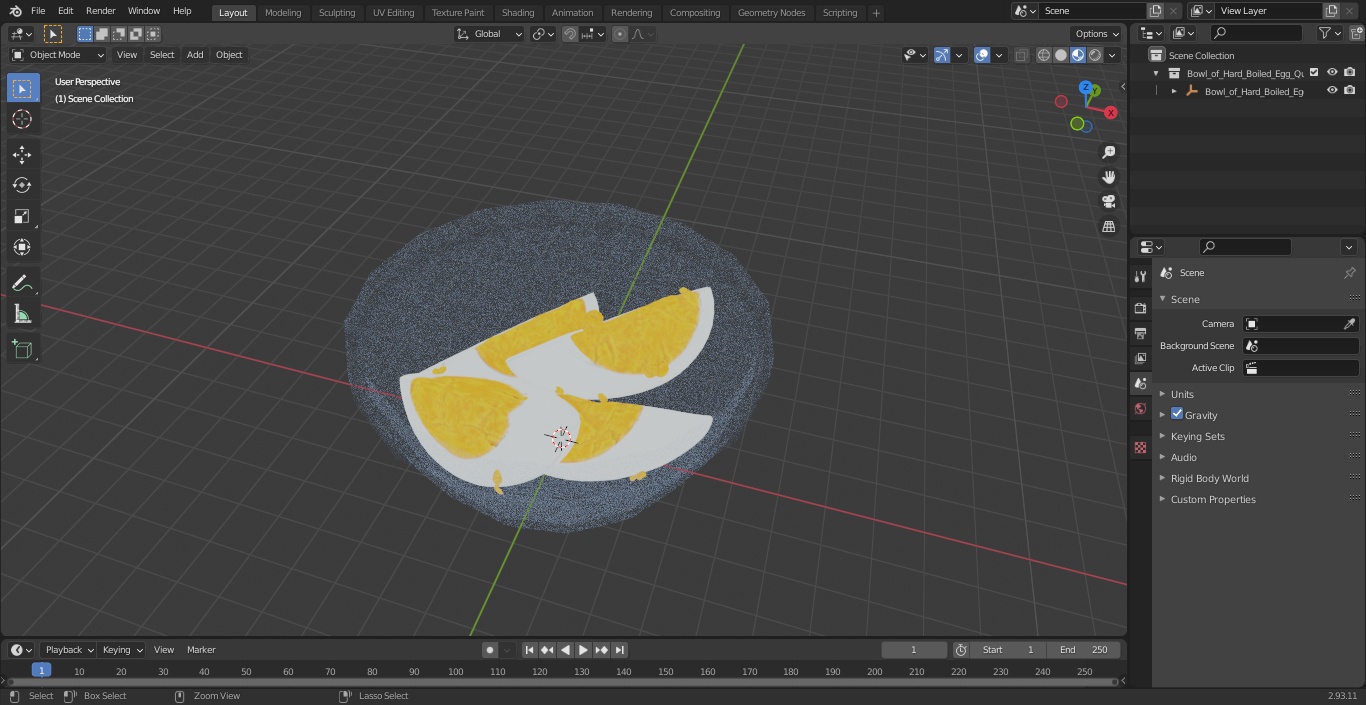Open the World properties tab

[1140, 408]
